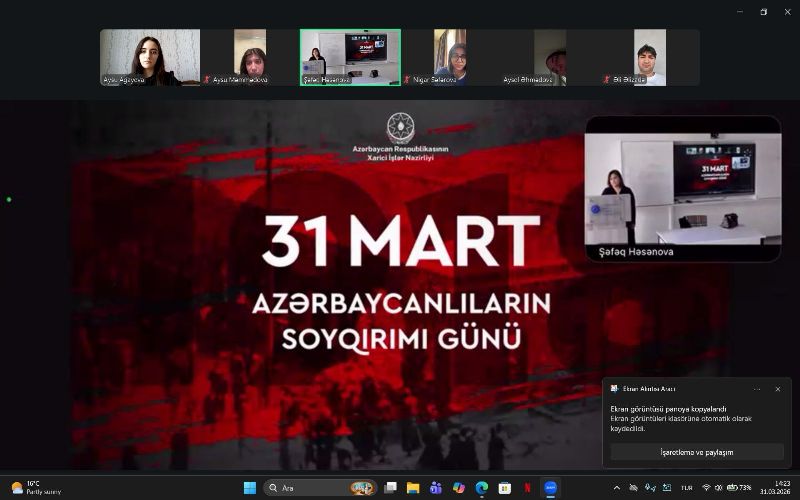Select Nigar Səfərova's video thumbnail

(450, 57)
